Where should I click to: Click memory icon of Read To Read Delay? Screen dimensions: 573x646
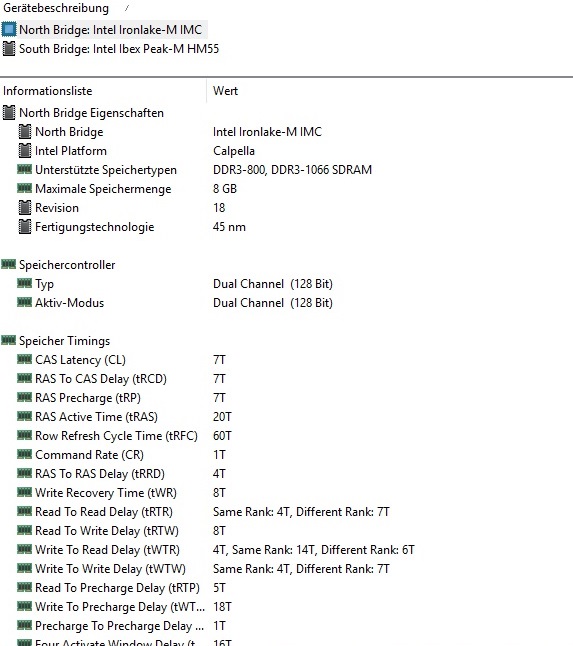[24, 511]
